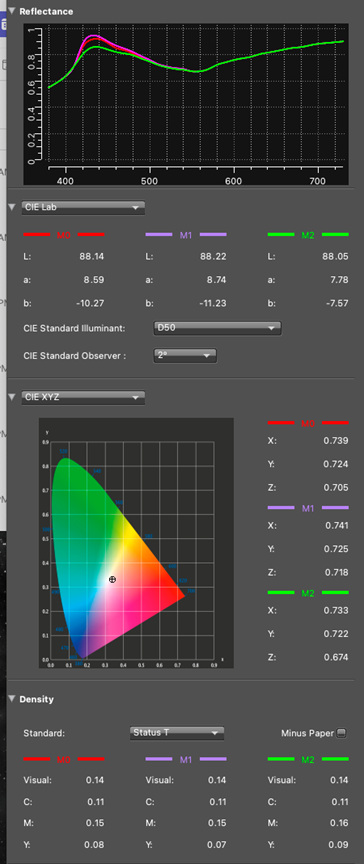Viewport: 364px width, 864px height.
Task: Select the M1 Z value 0.718
Action: 336,573
